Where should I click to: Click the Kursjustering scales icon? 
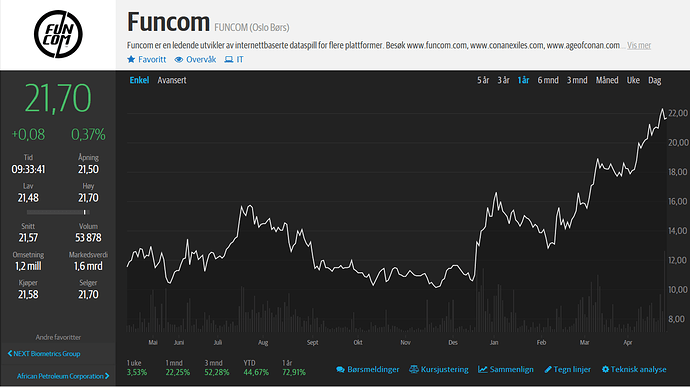point(414,369)
